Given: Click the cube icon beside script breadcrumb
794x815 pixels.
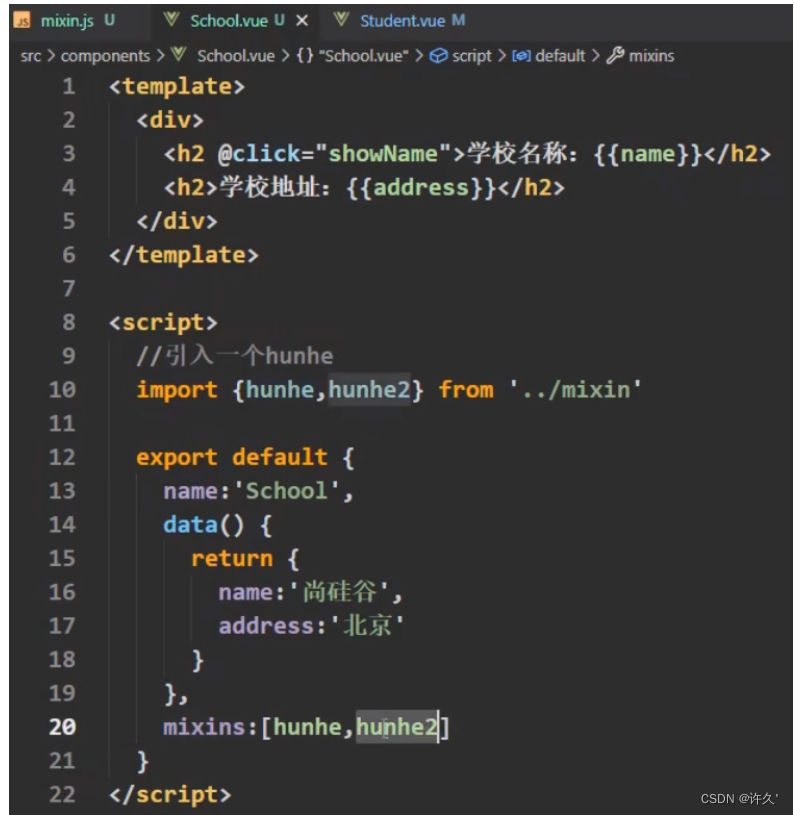Looking at the screenshot, I should pos(439,56).
